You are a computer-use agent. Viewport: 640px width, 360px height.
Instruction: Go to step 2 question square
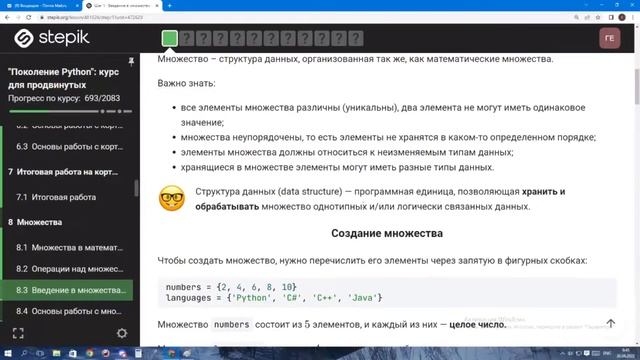click(187, 38)
